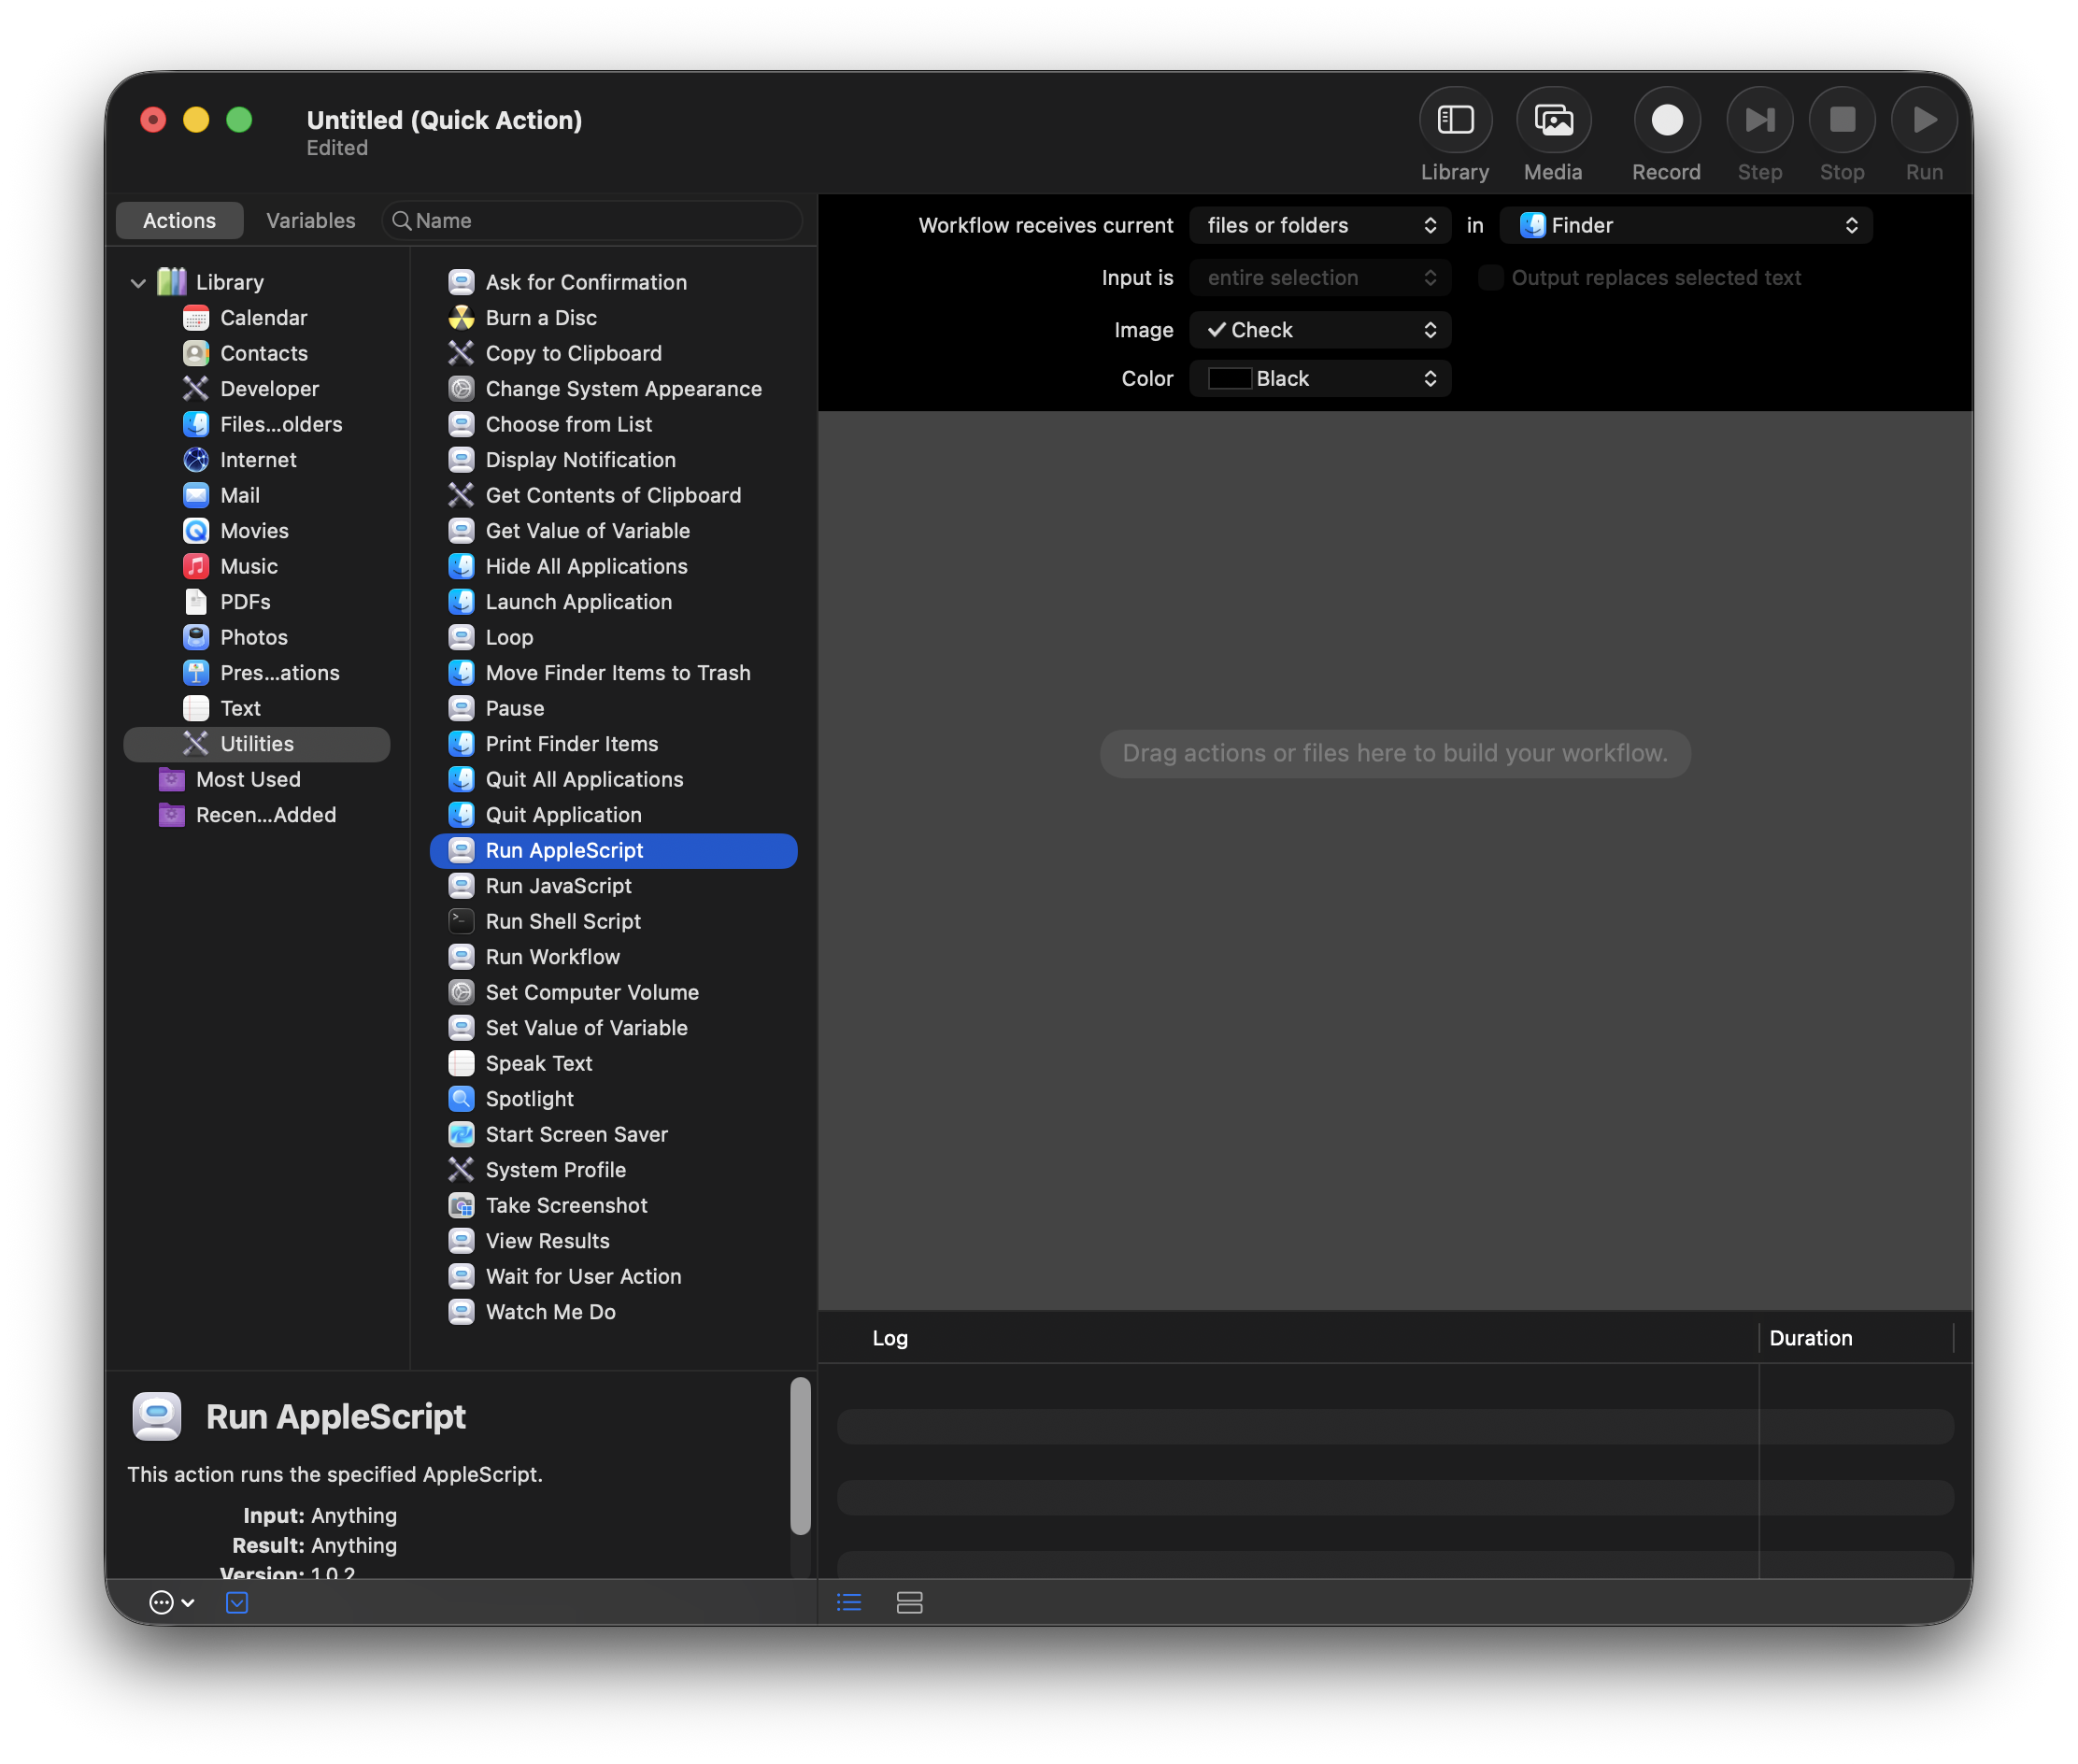Click the Record button in toolbar

click(x=1665, y=121)
